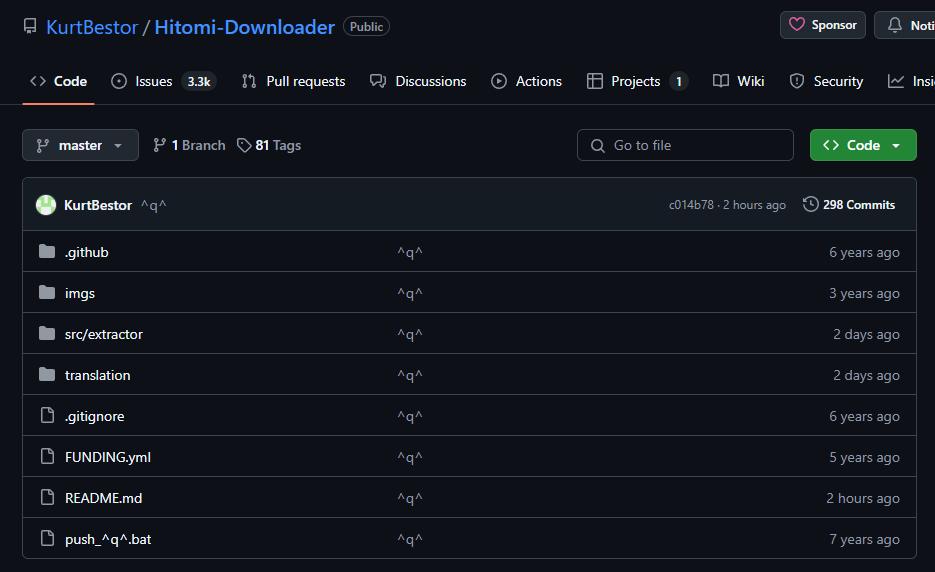Click the Notifications bell button
The height and width of the screenshot is (572, 935).
coord(905,25)
